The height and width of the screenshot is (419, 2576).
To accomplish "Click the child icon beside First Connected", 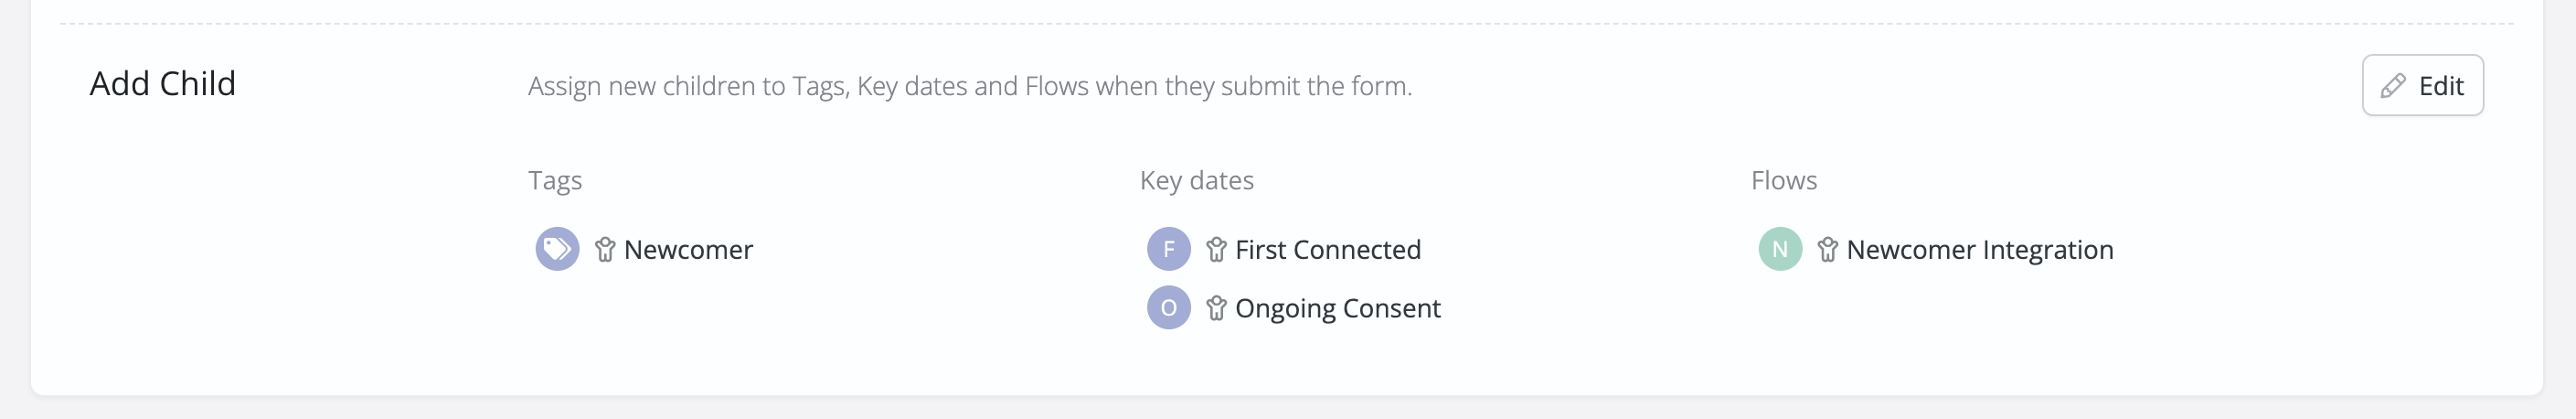I will coord(1216,249).
